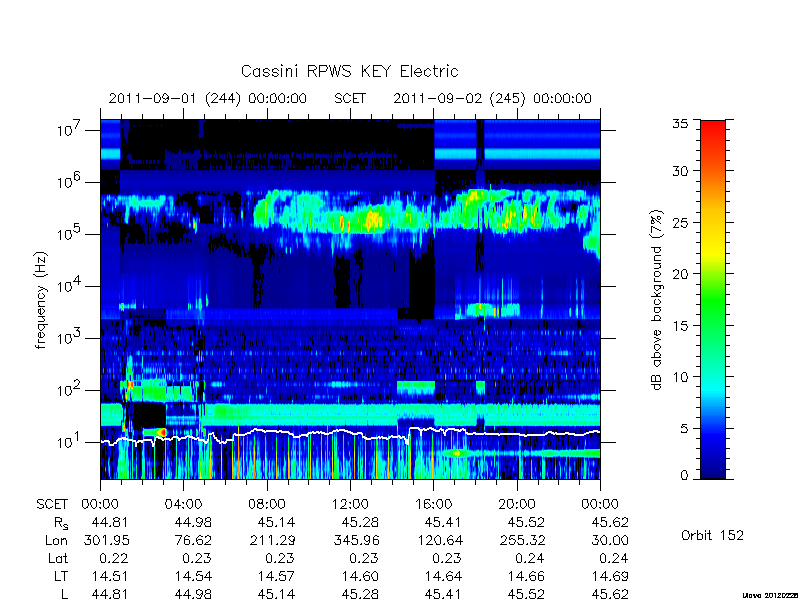Select longitude value '211.29'
The height and width of the screenshot is (600, 800).
[272, 540]
